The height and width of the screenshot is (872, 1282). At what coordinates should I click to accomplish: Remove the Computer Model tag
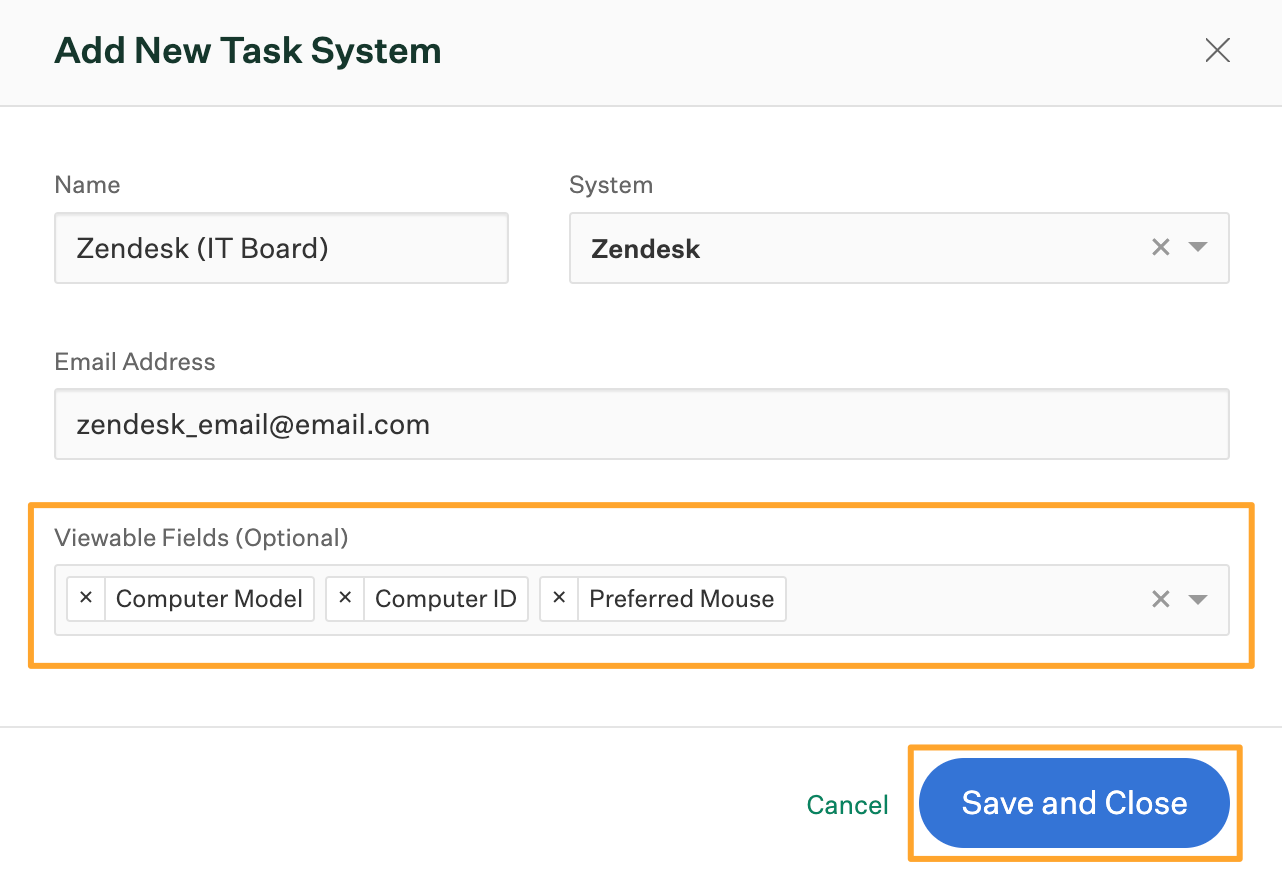point(86,598)
